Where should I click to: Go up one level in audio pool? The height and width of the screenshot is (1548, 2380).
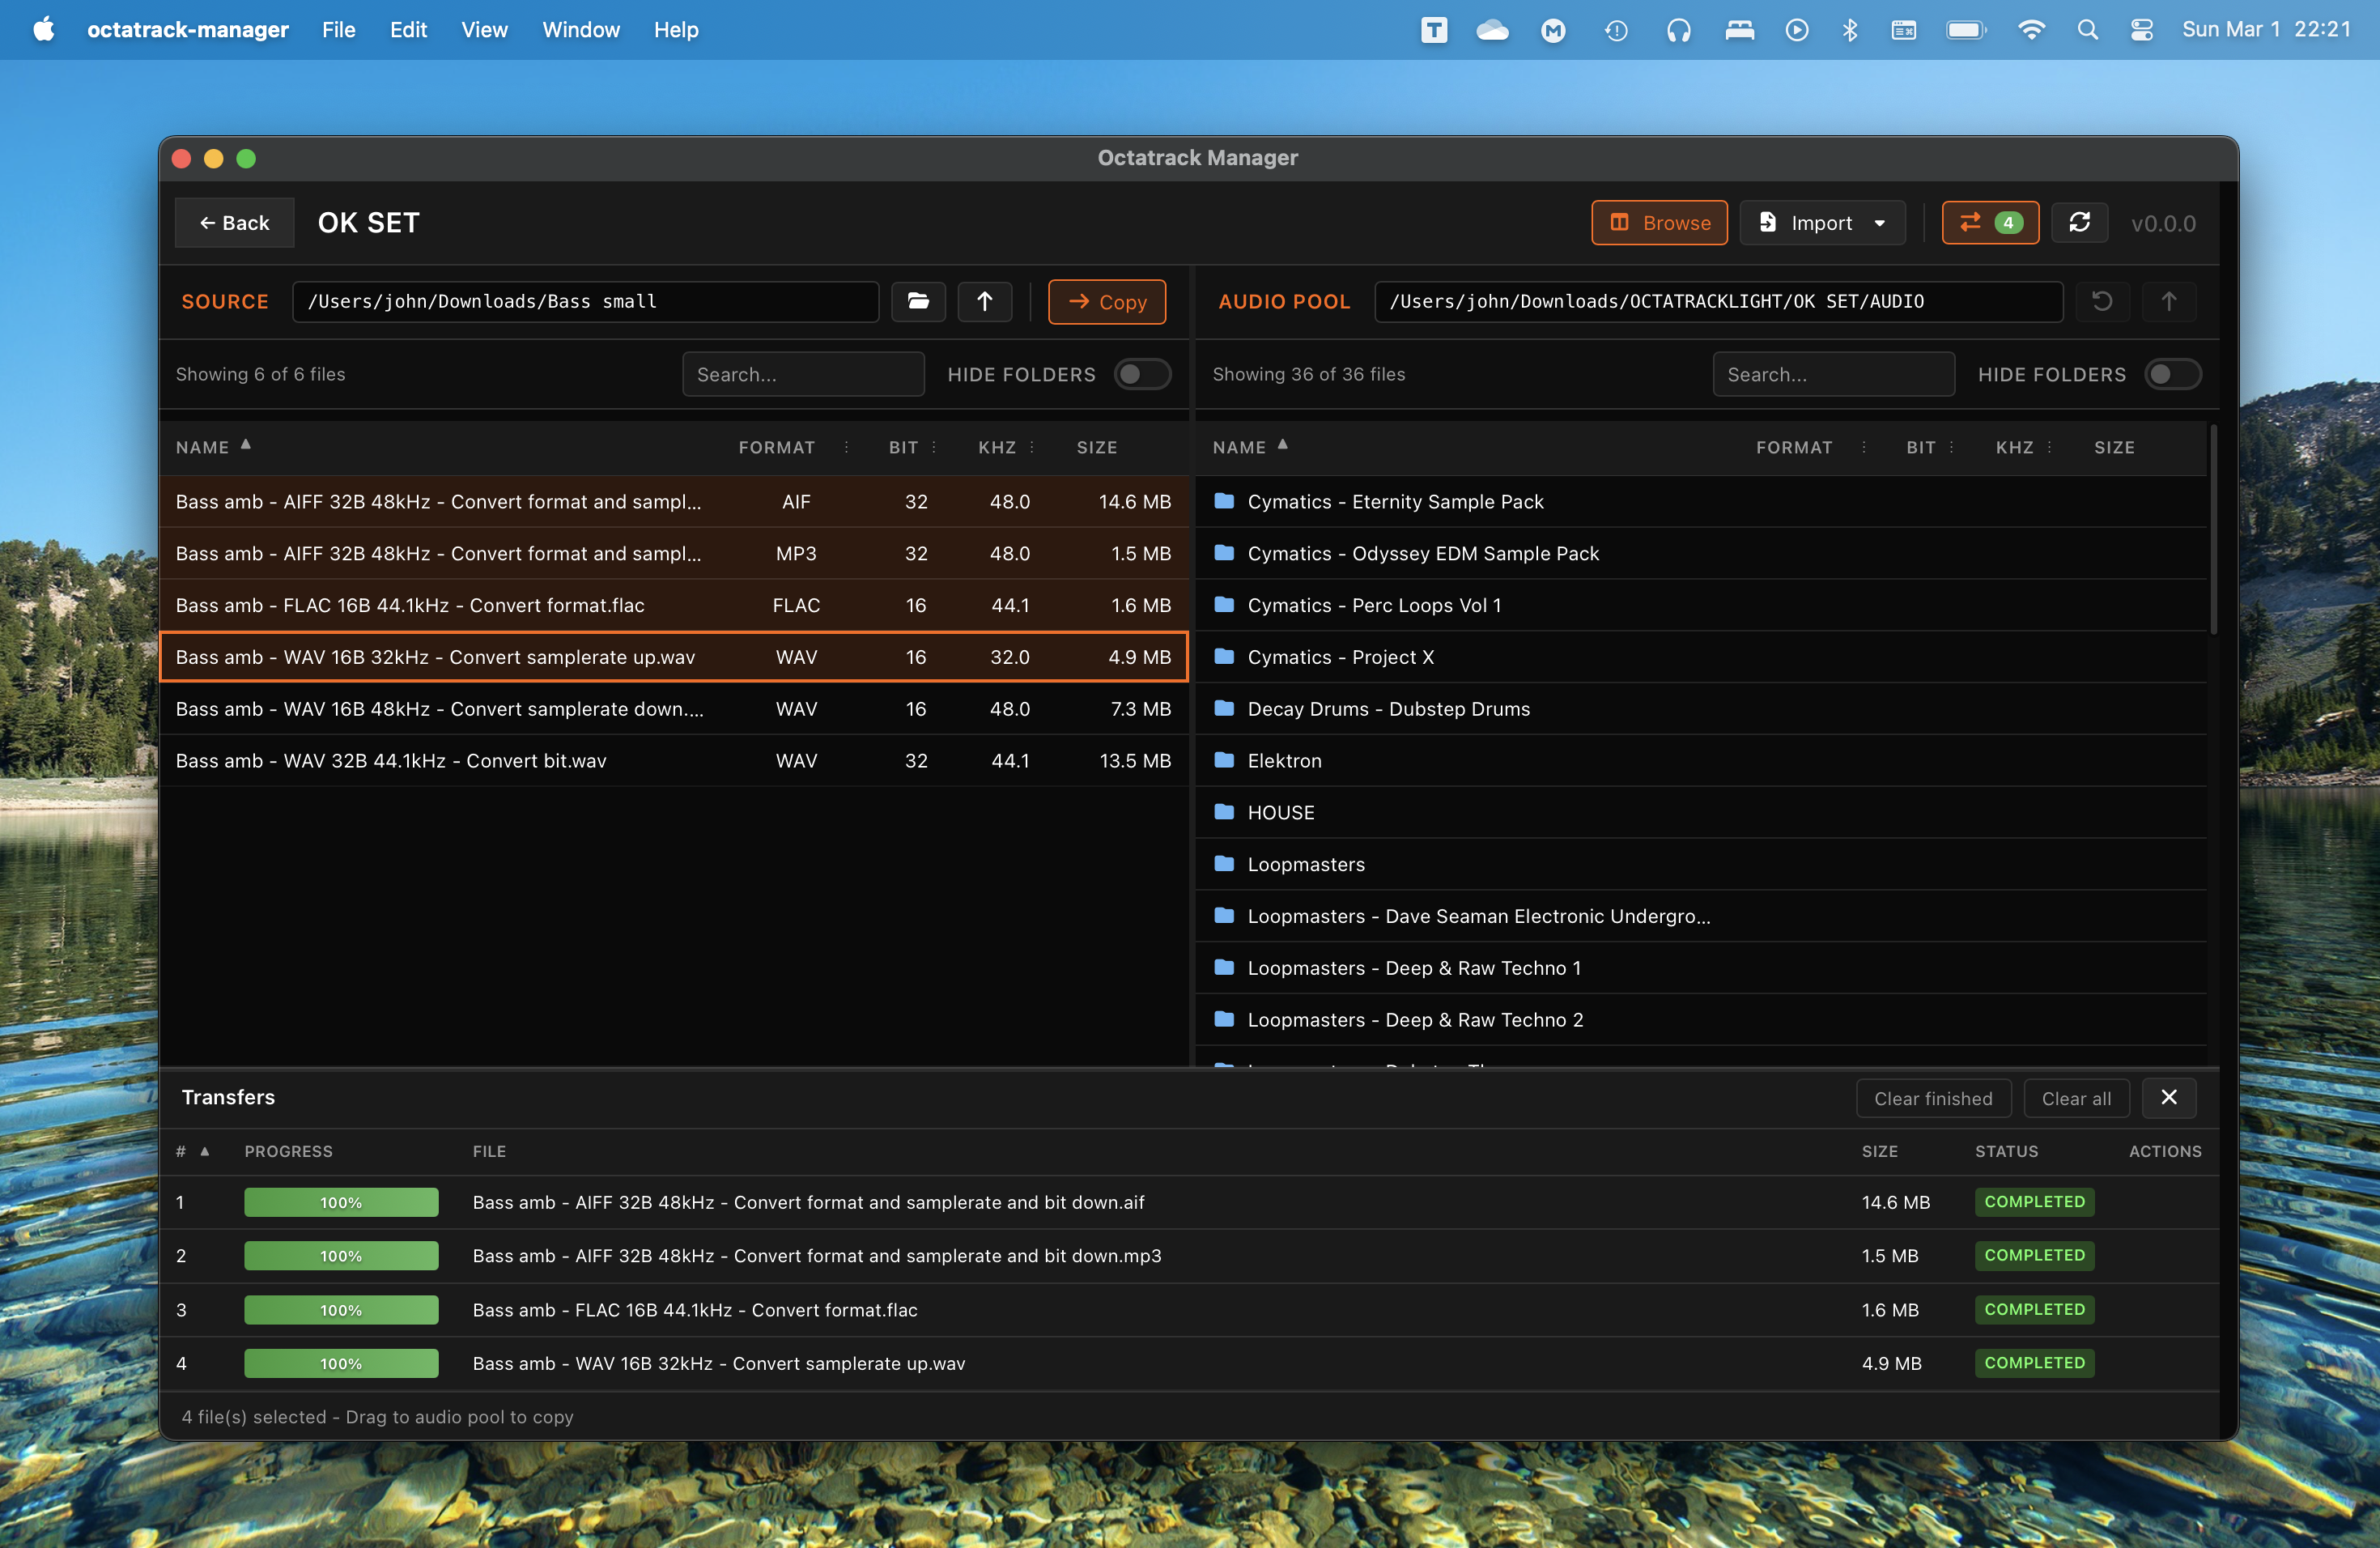tap(2168, 301)
